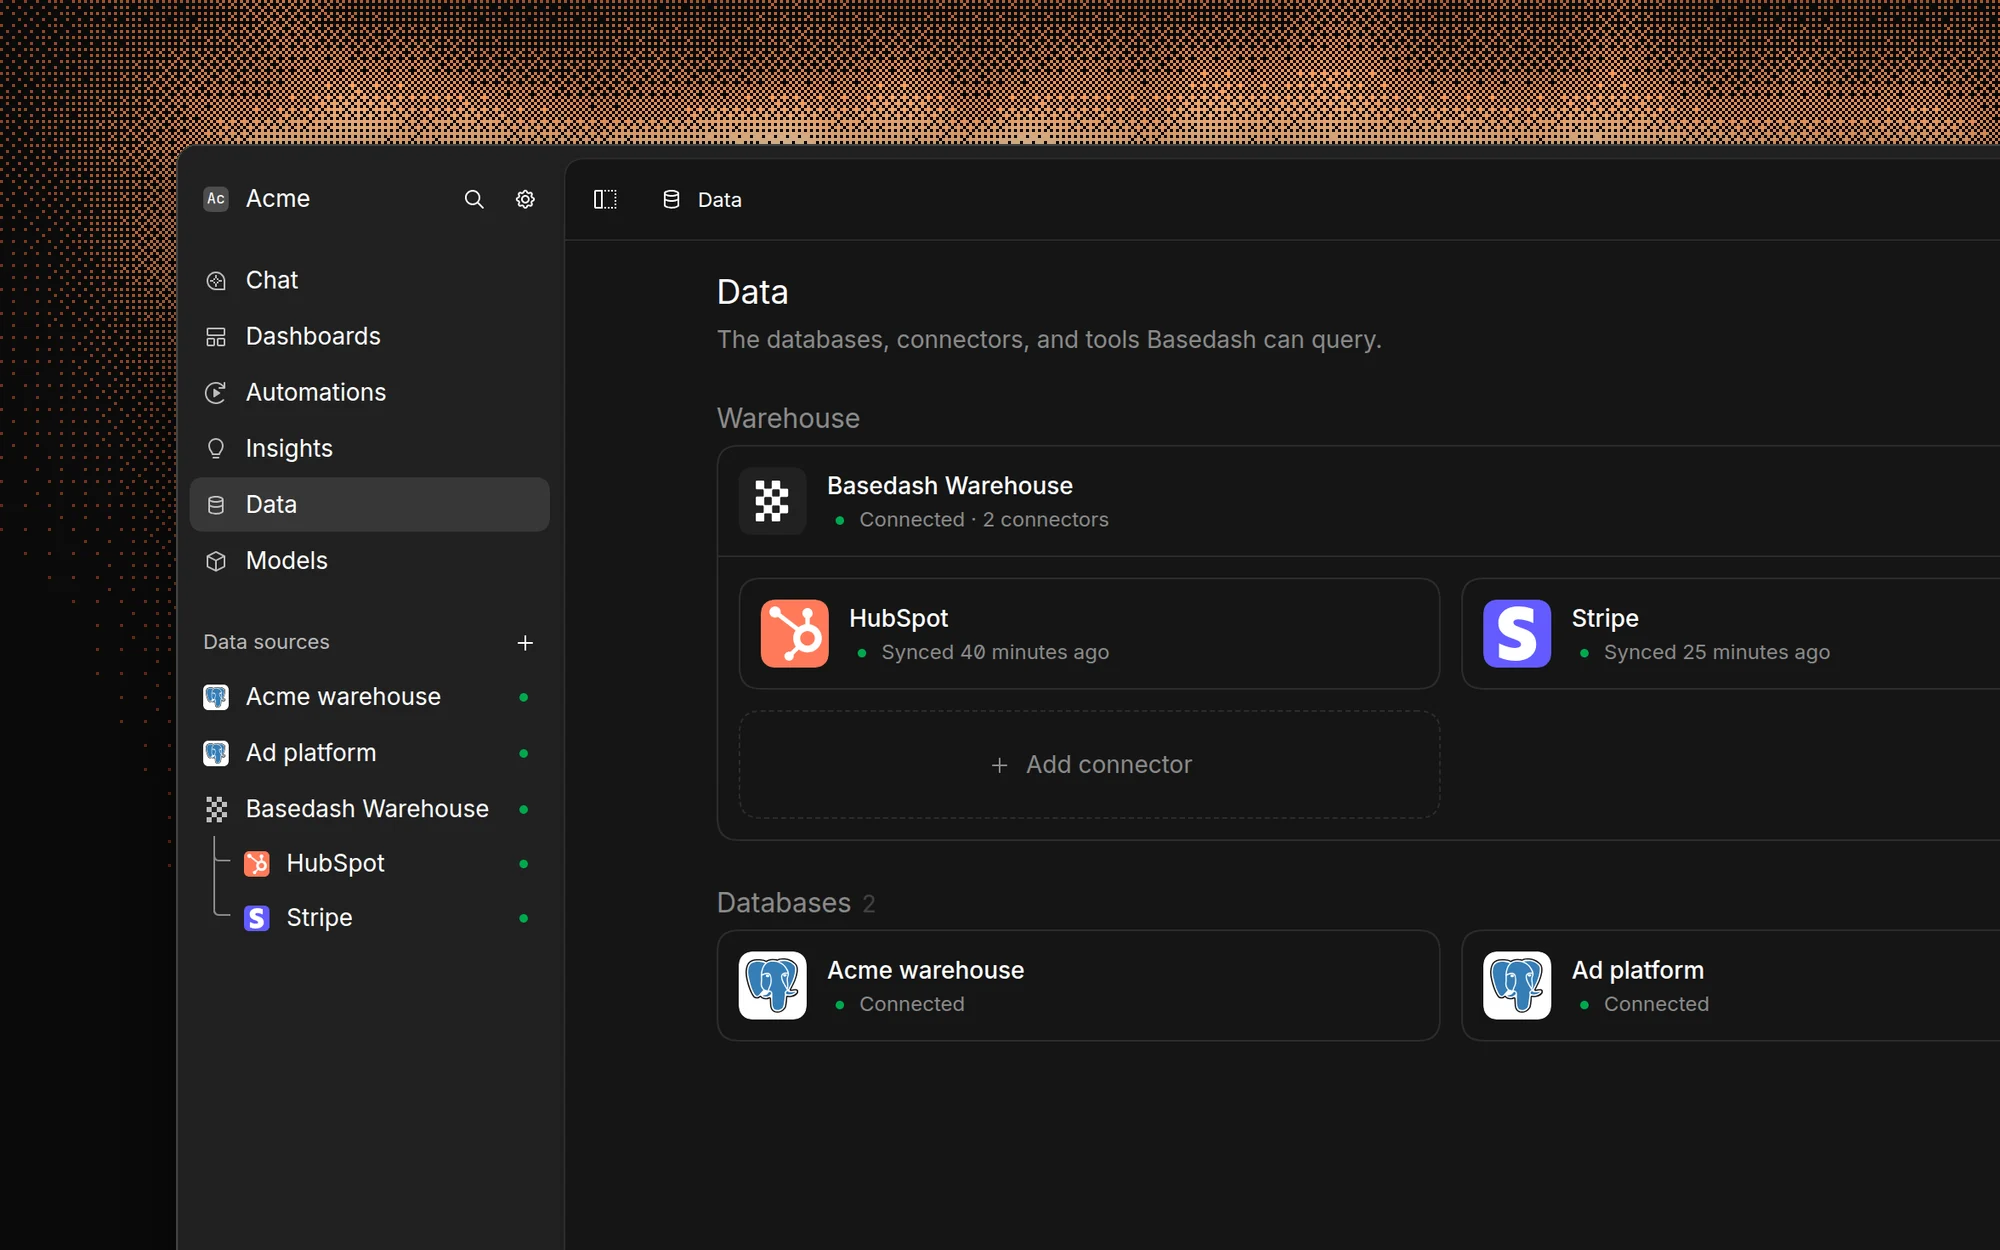Click Ad platform Postgres icon in Databases
Image resolution: width=2000 pixels, height=1250 pixels.
[x=1517, y=985]
